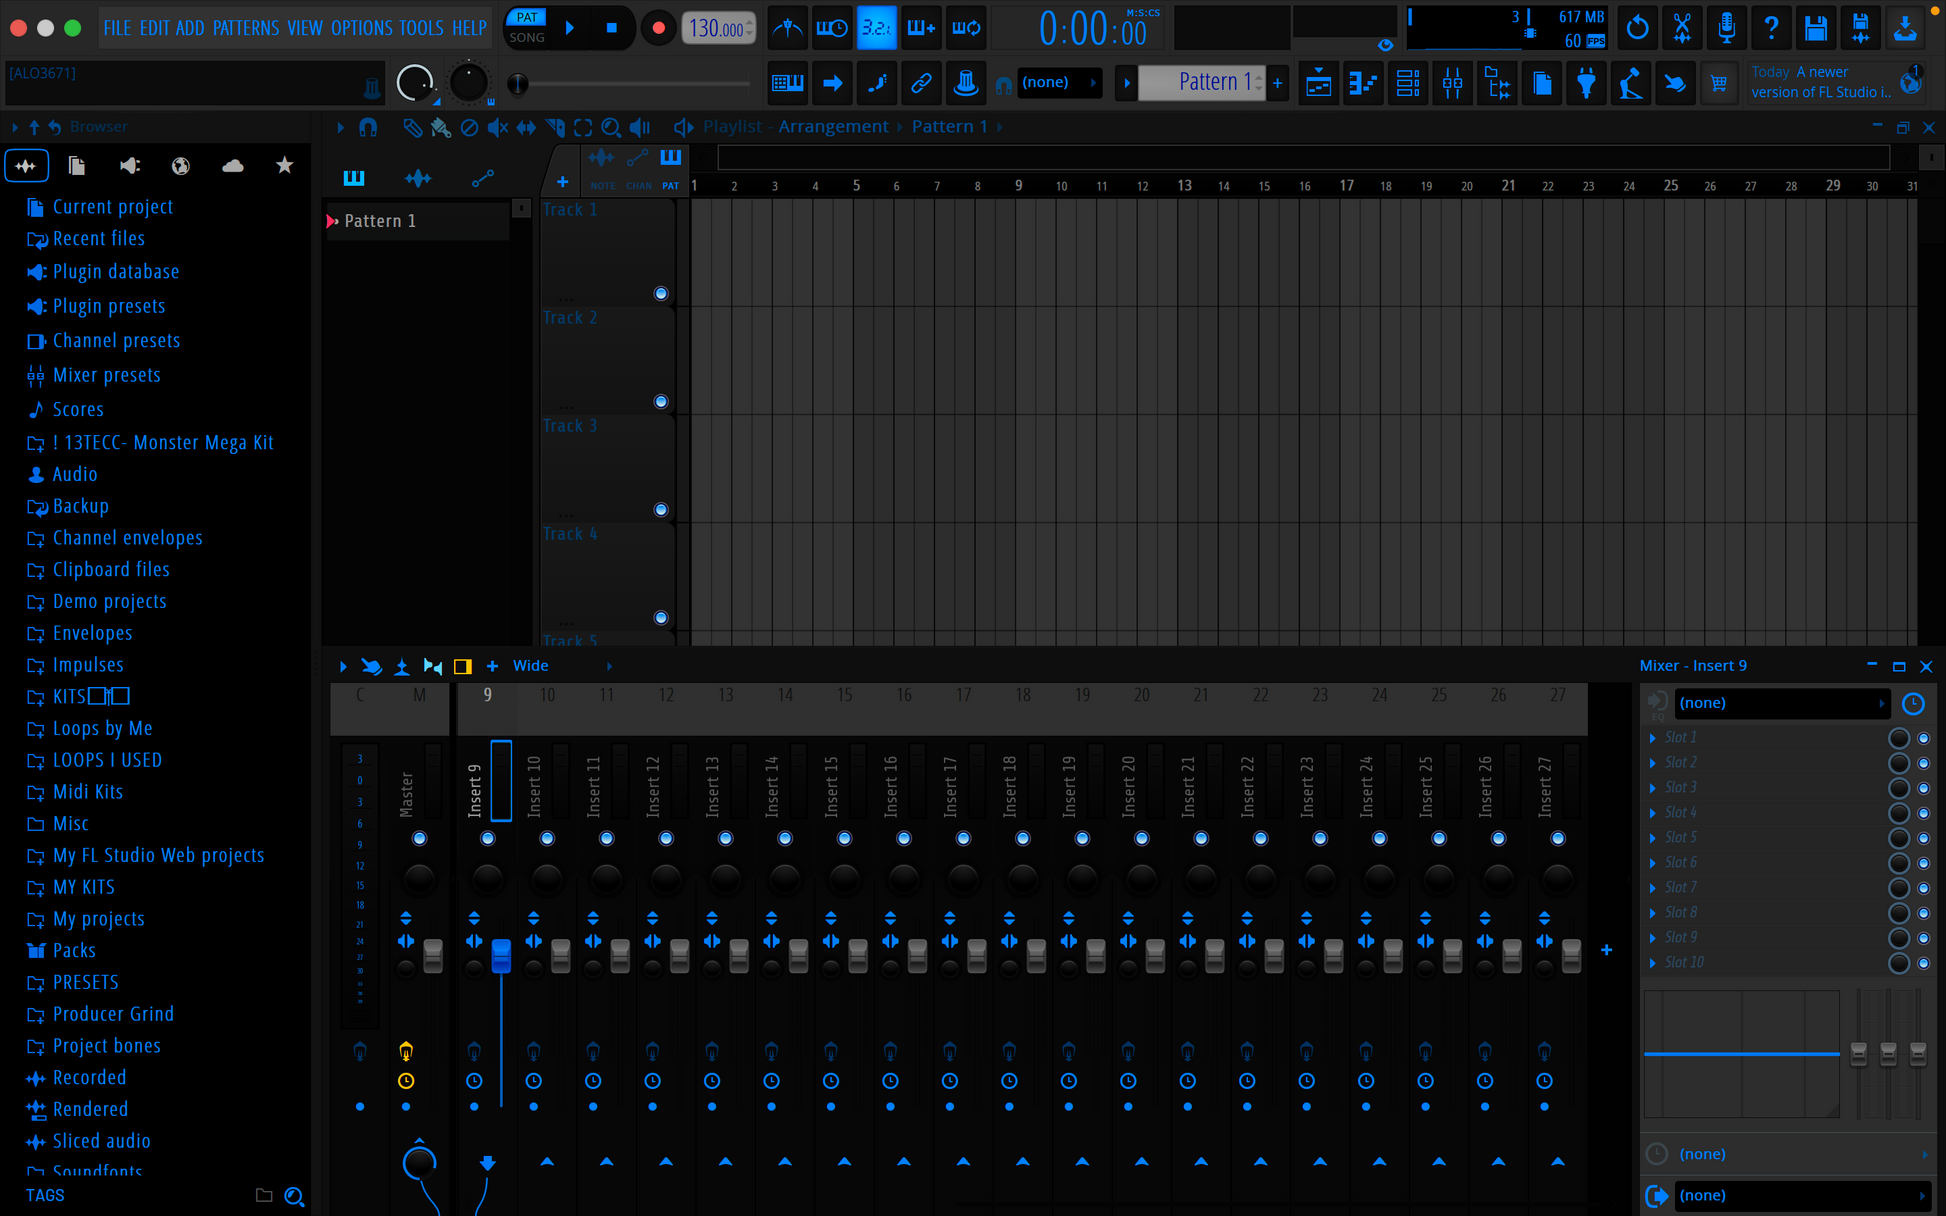
Task: Open the Plugin picker plug icon
Action: [1586, 83]
